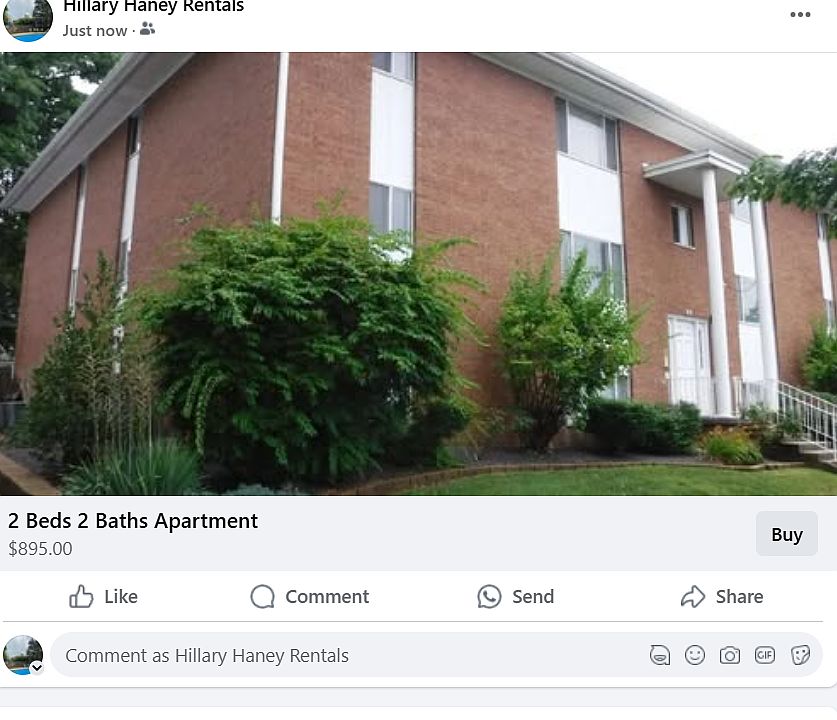This screenshot has width=837, height=720.
Task: Attach a photo with the camera icon
Action: tap(730, 655)
